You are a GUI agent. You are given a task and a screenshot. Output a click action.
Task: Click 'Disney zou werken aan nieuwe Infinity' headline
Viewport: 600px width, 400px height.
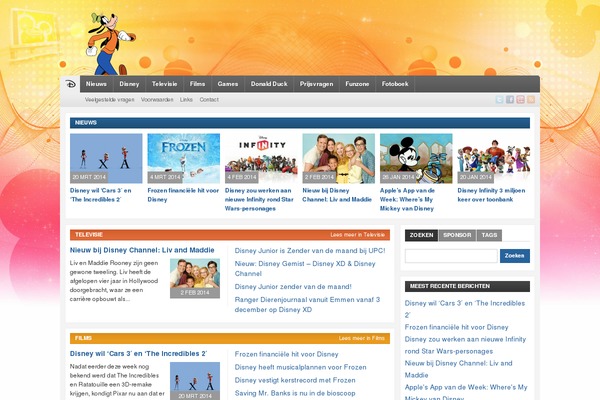tap(259, 199)
